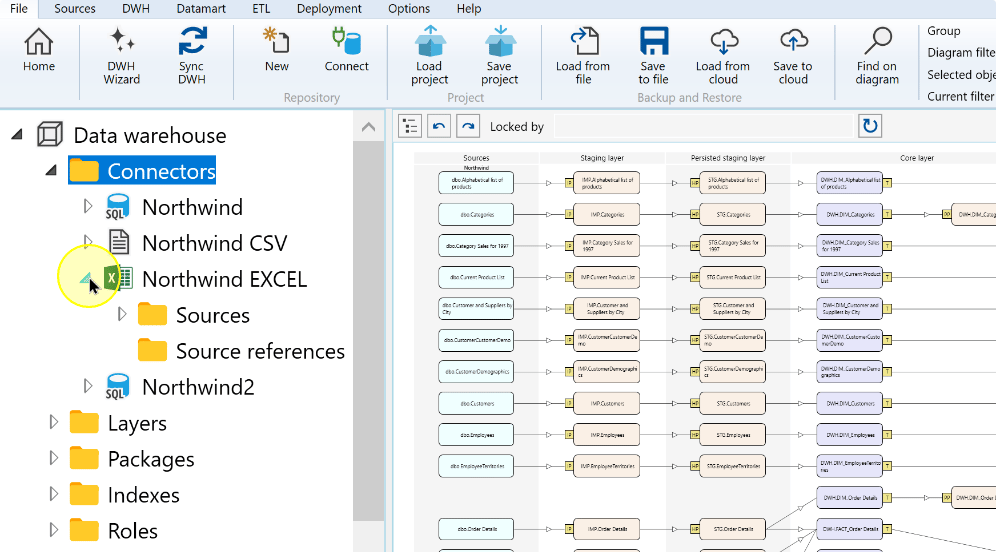Image resolution: width=996 pixels, height=552 pixels.
Task: Click the Source references folder icon
Action: 152,350
